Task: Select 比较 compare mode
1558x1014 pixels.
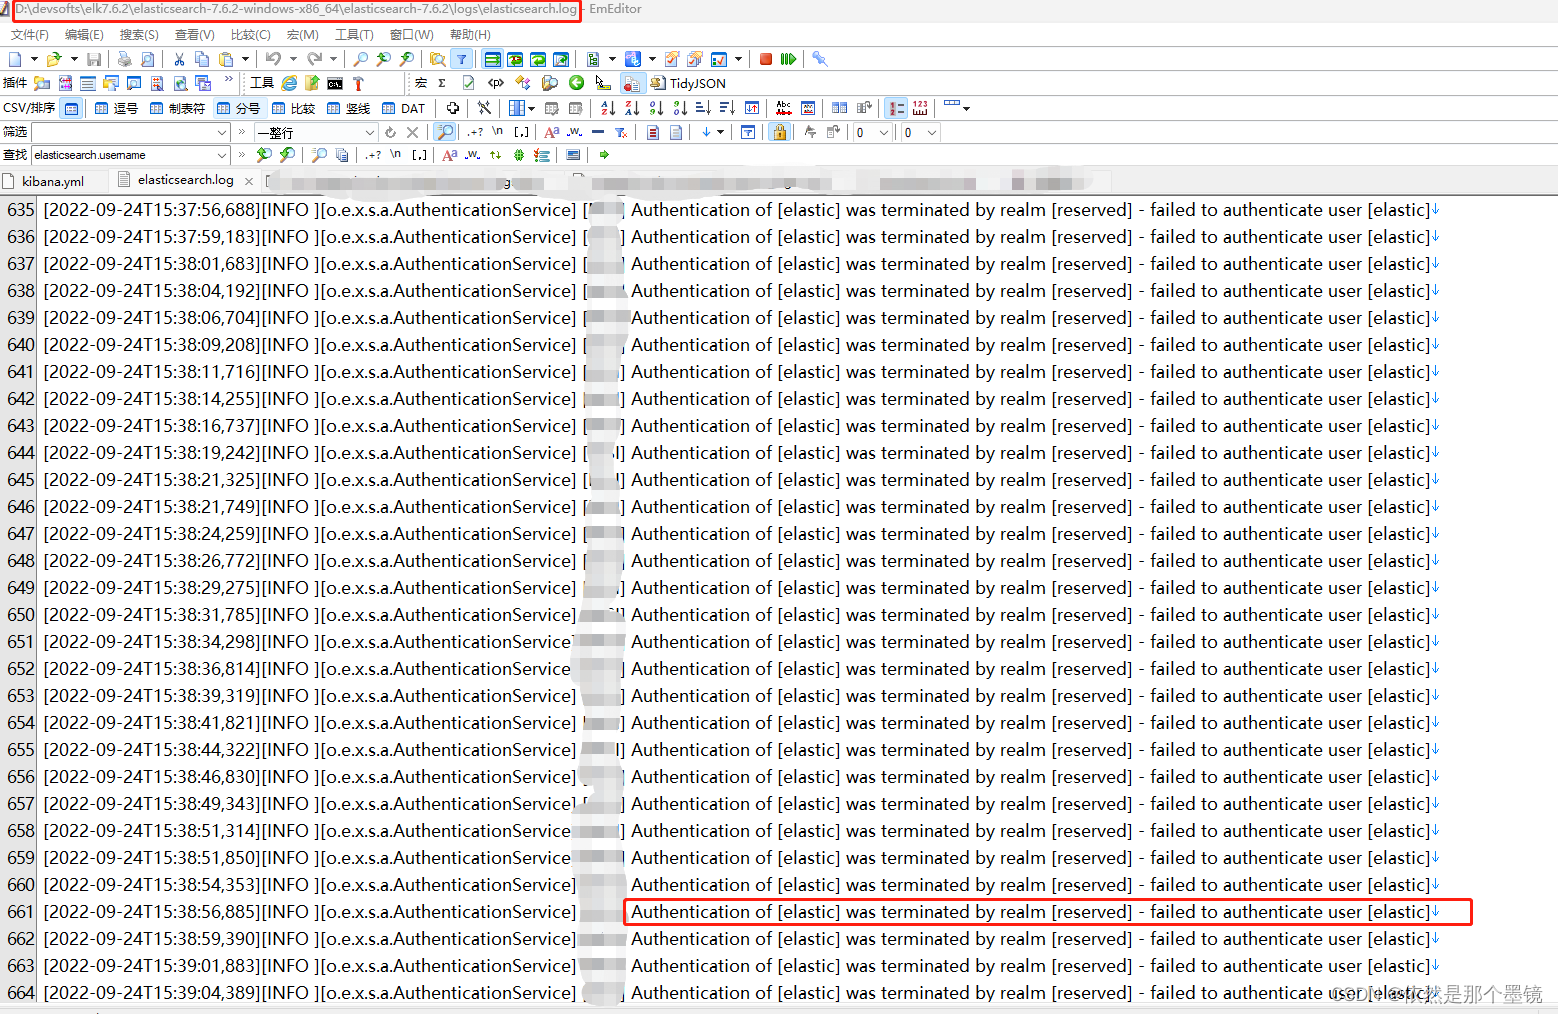Action: point(293,108)
